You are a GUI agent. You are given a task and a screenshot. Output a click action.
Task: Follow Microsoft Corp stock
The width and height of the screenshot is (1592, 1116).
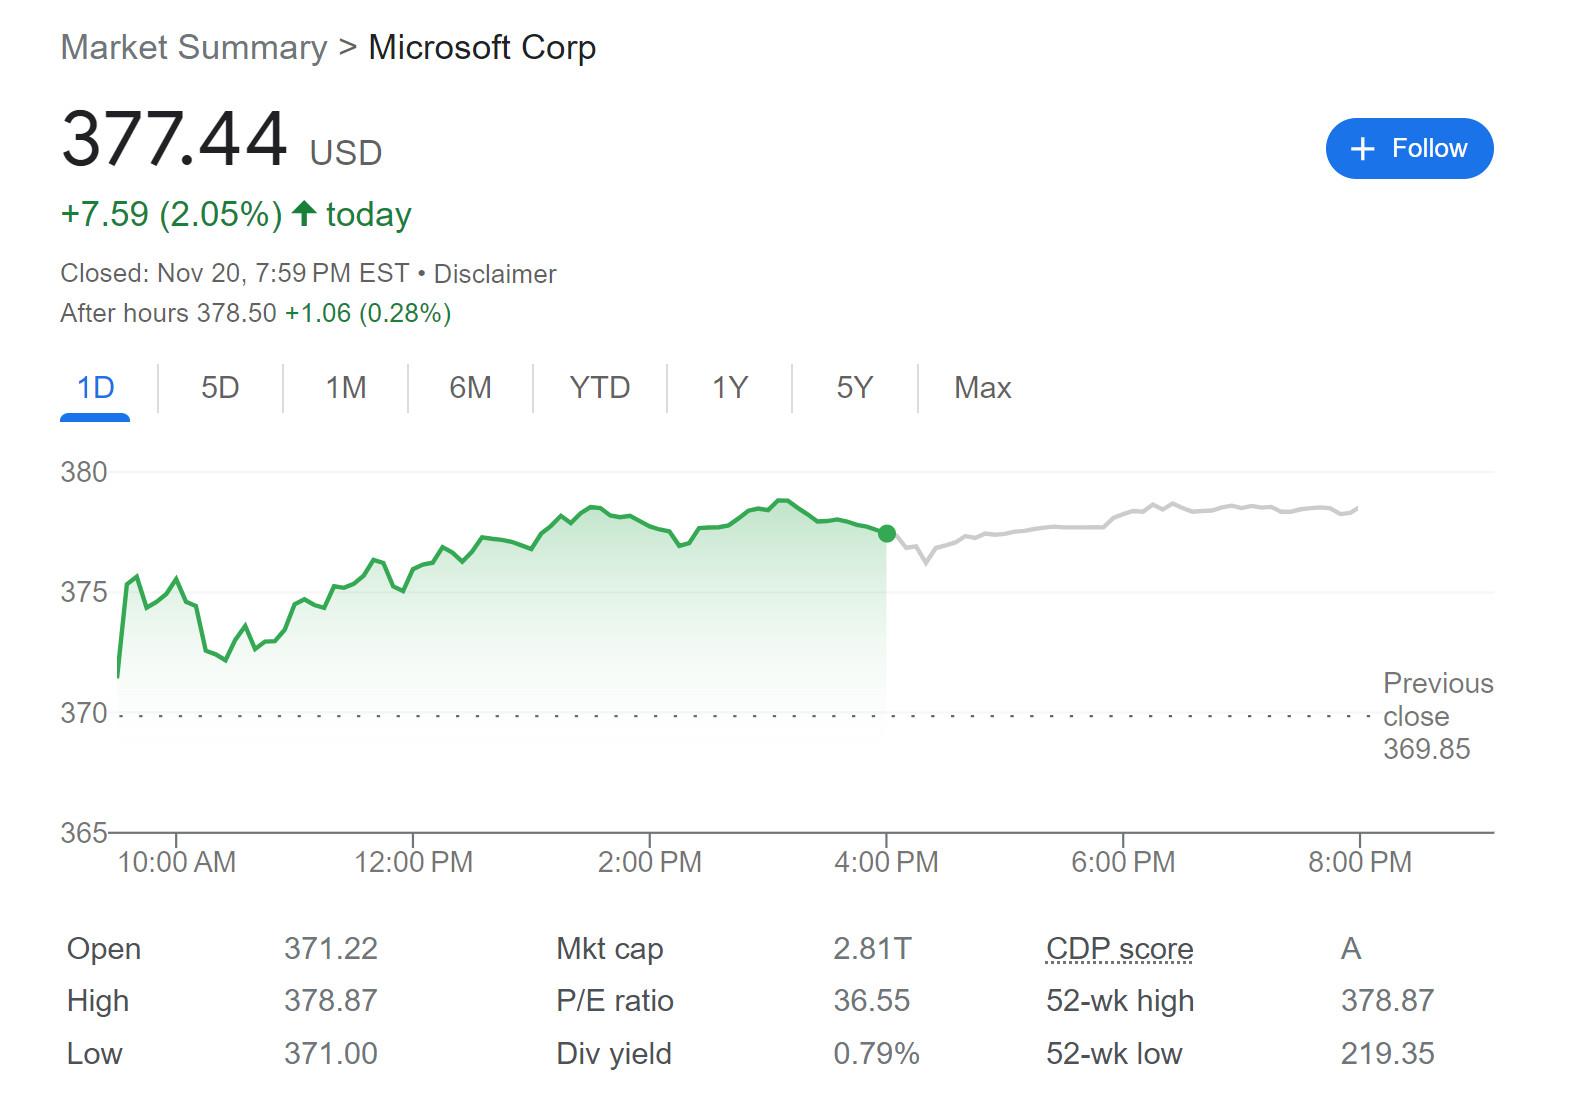(x=1409, y=149)
